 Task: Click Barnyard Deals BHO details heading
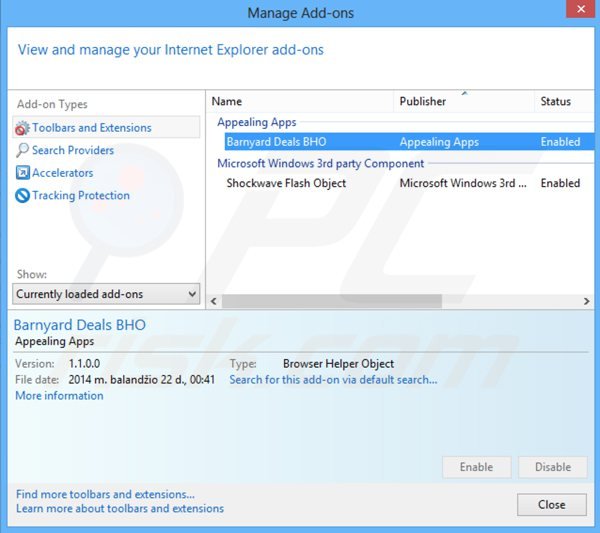tap(80, 325)
